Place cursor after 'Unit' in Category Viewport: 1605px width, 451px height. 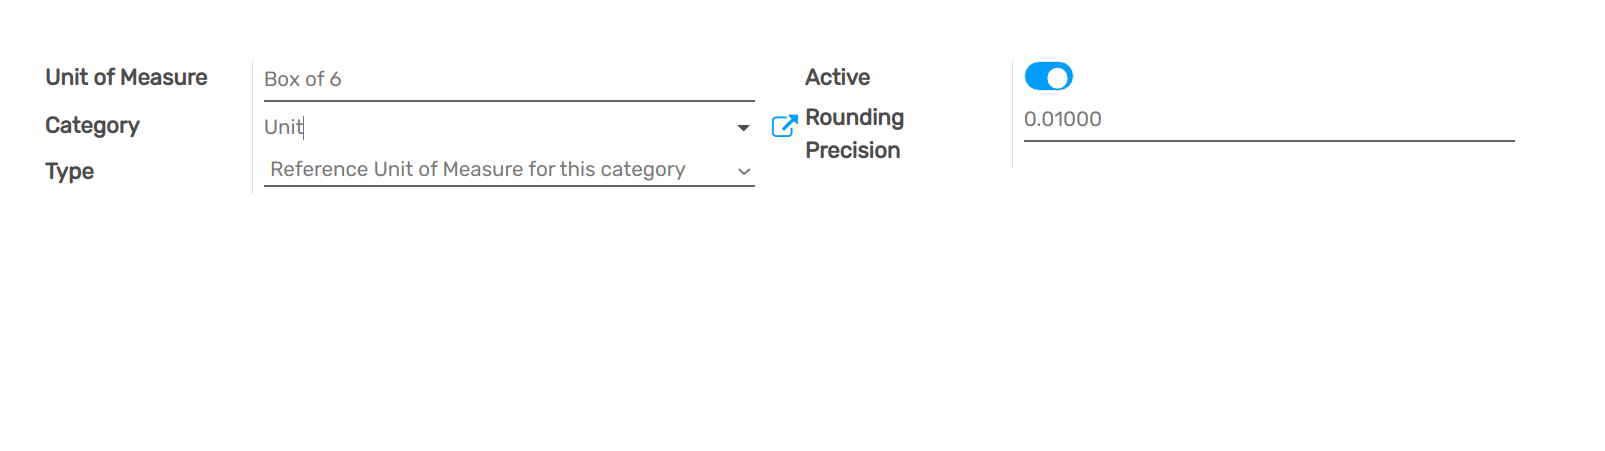[304, 127]
